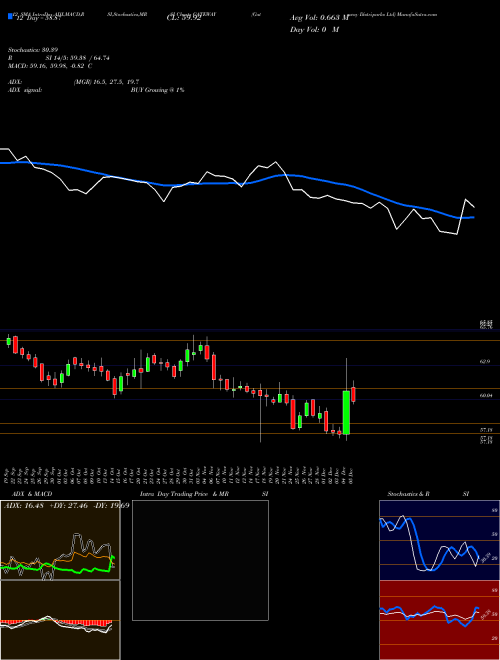Click the large green candlestick near chart end
This screenshot has width=500, height=660.
tap(346, 412)
